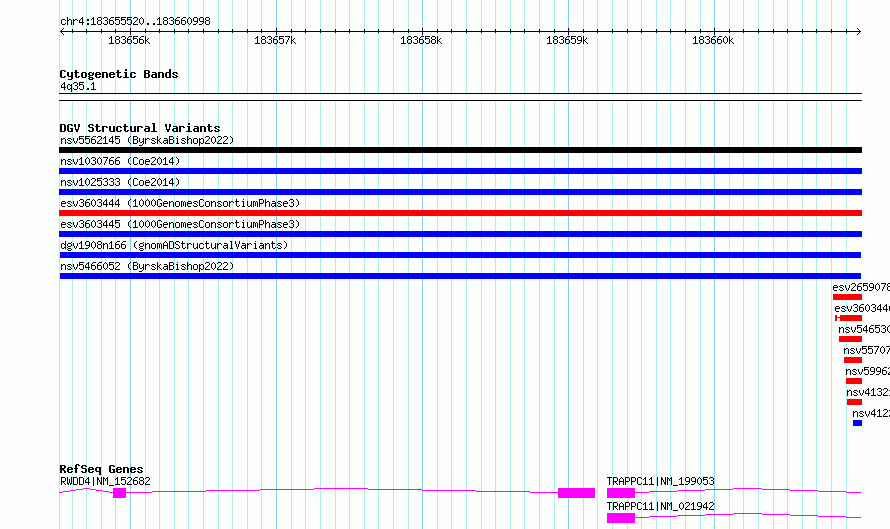This screenshot has height=529, width=890.
Task: Open the nsv1025333 (Coe2014) label
Action: (x=120, y=182)
